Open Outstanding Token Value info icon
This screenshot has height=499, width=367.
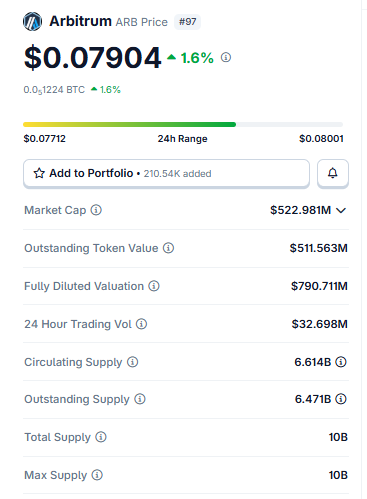point(168,248)
